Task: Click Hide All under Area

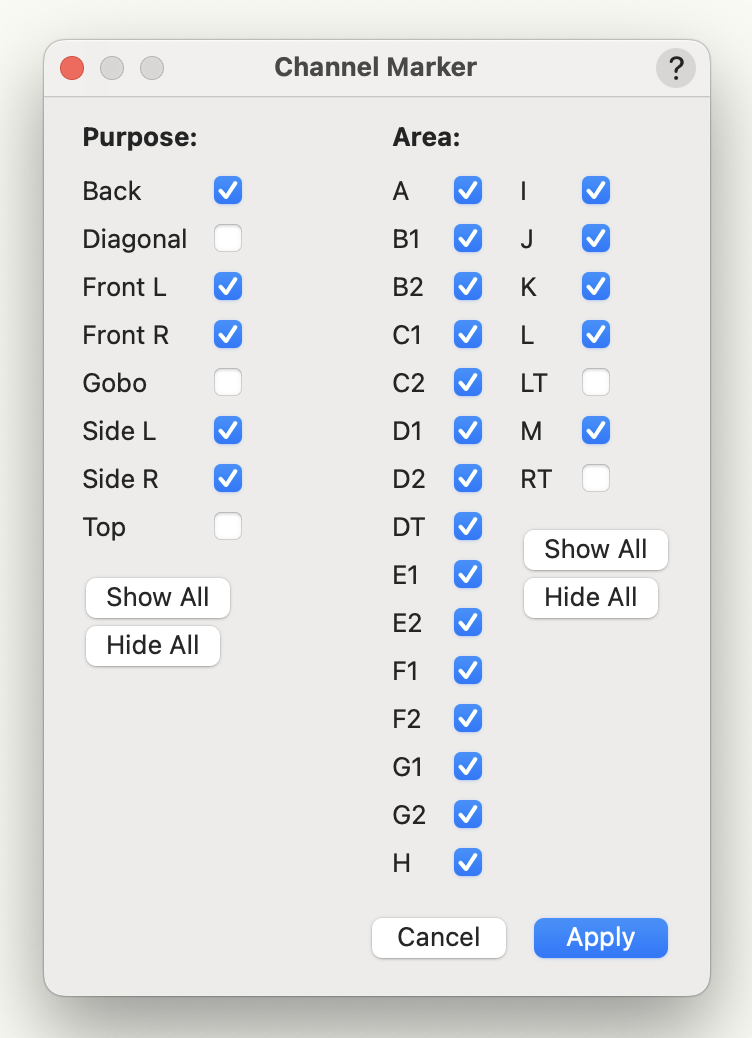Action: [x=590, y=597]
